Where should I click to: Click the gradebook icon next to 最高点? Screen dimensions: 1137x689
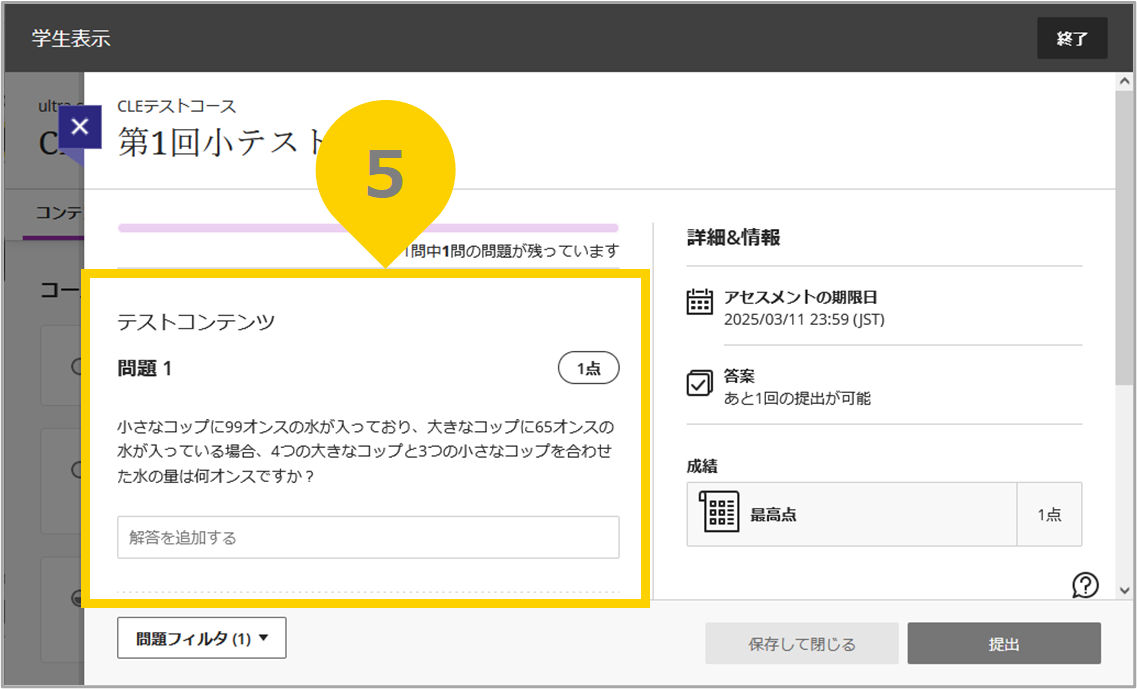(719, 512)
